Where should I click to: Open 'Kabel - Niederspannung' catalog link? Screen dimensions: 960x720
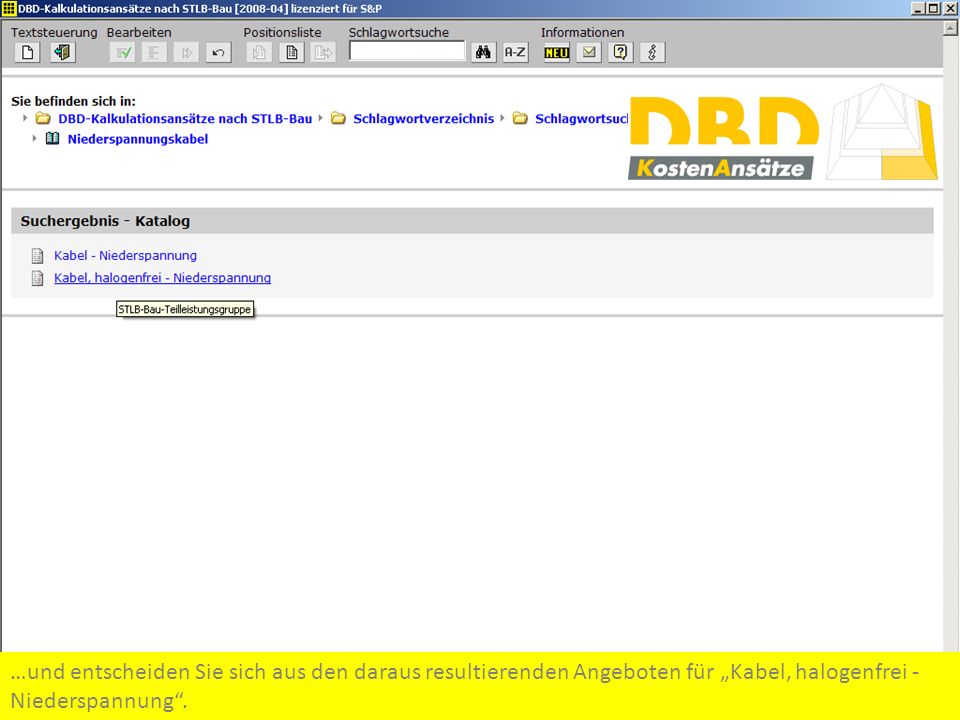(126, 255)
